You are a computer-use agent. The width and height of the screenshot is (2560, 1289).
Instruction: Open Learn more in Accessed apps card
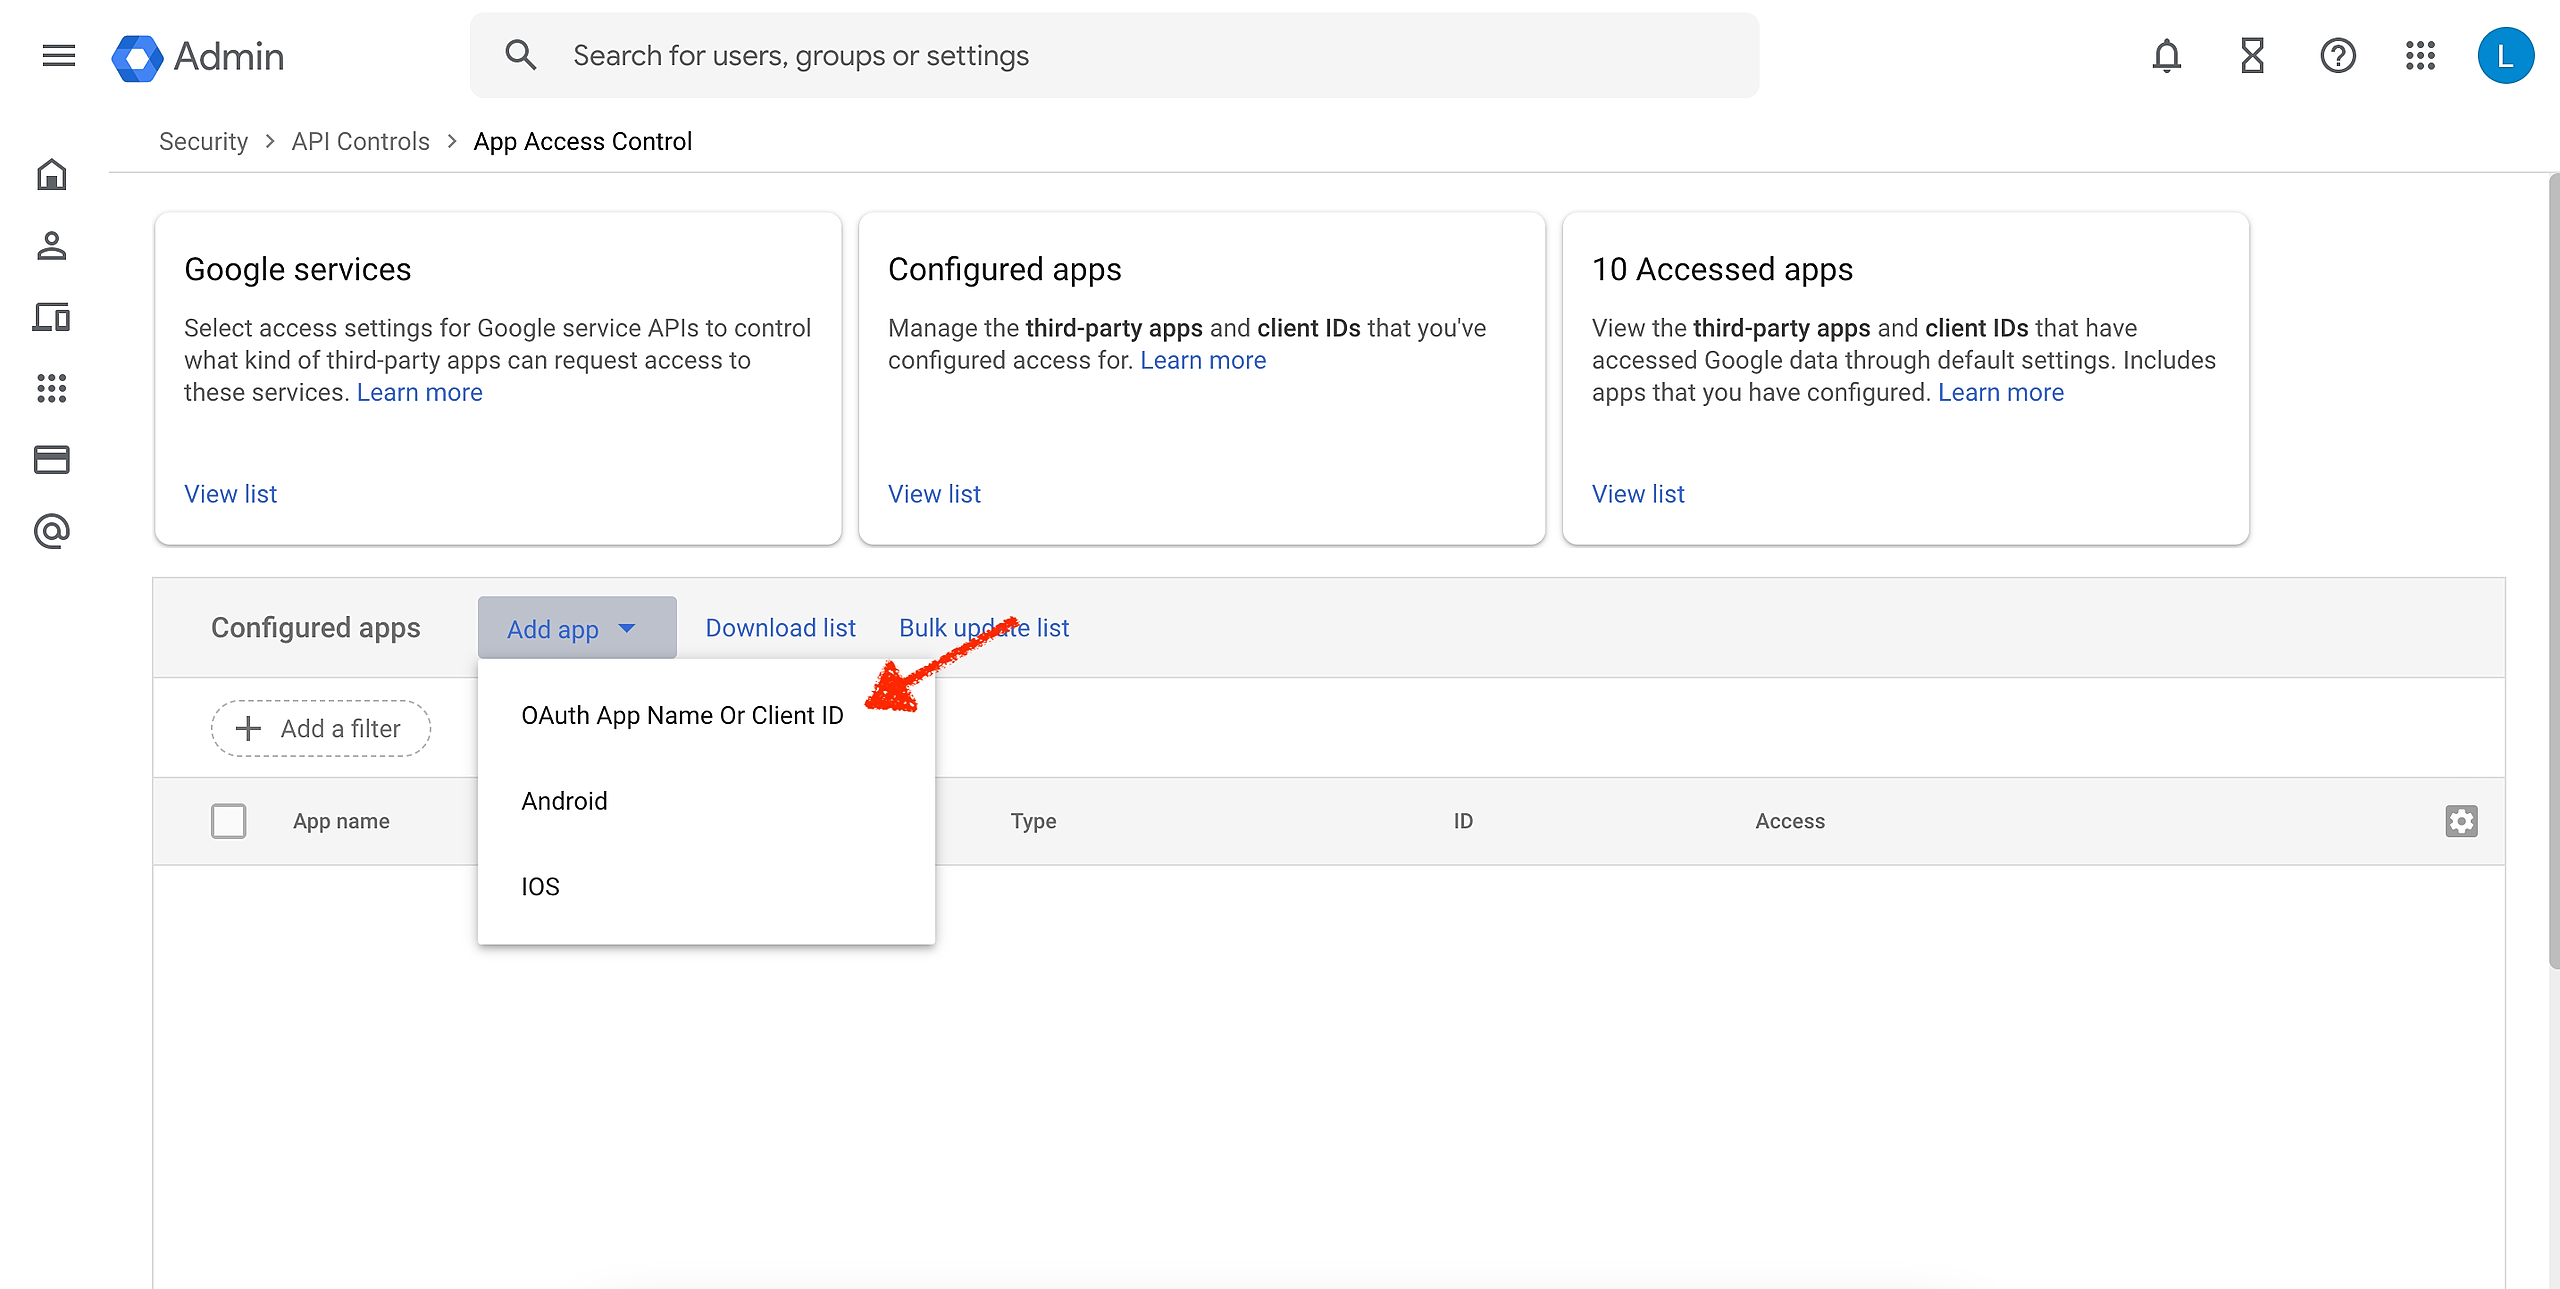click(x=2001, y=393)
